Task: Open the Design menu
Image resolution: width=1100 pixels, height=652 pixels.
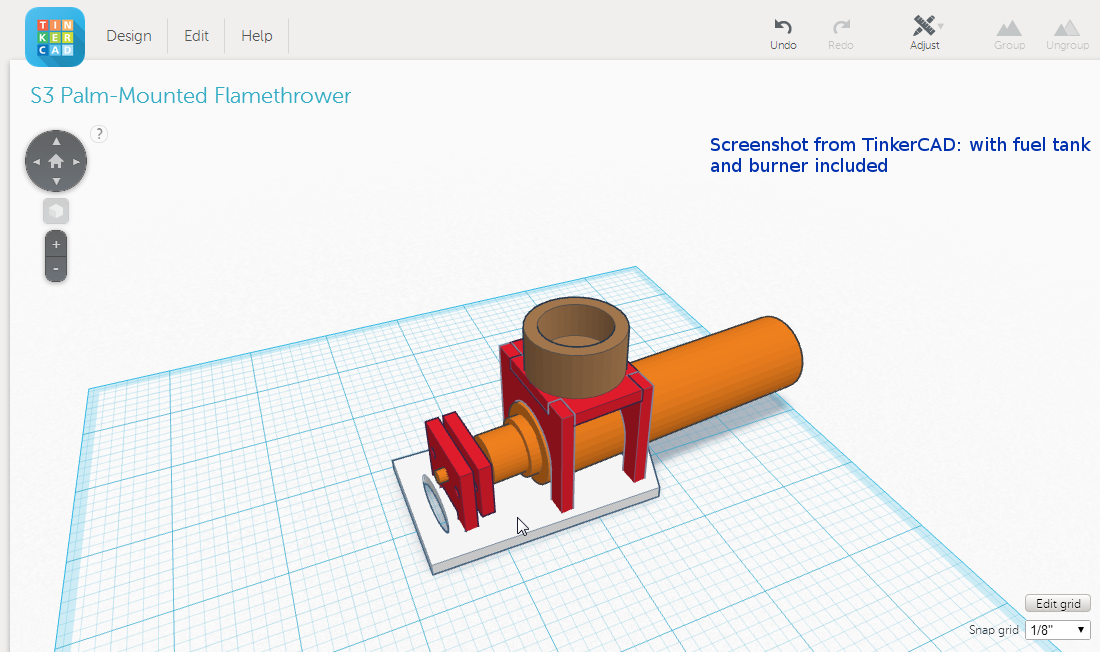Action: 129,35
